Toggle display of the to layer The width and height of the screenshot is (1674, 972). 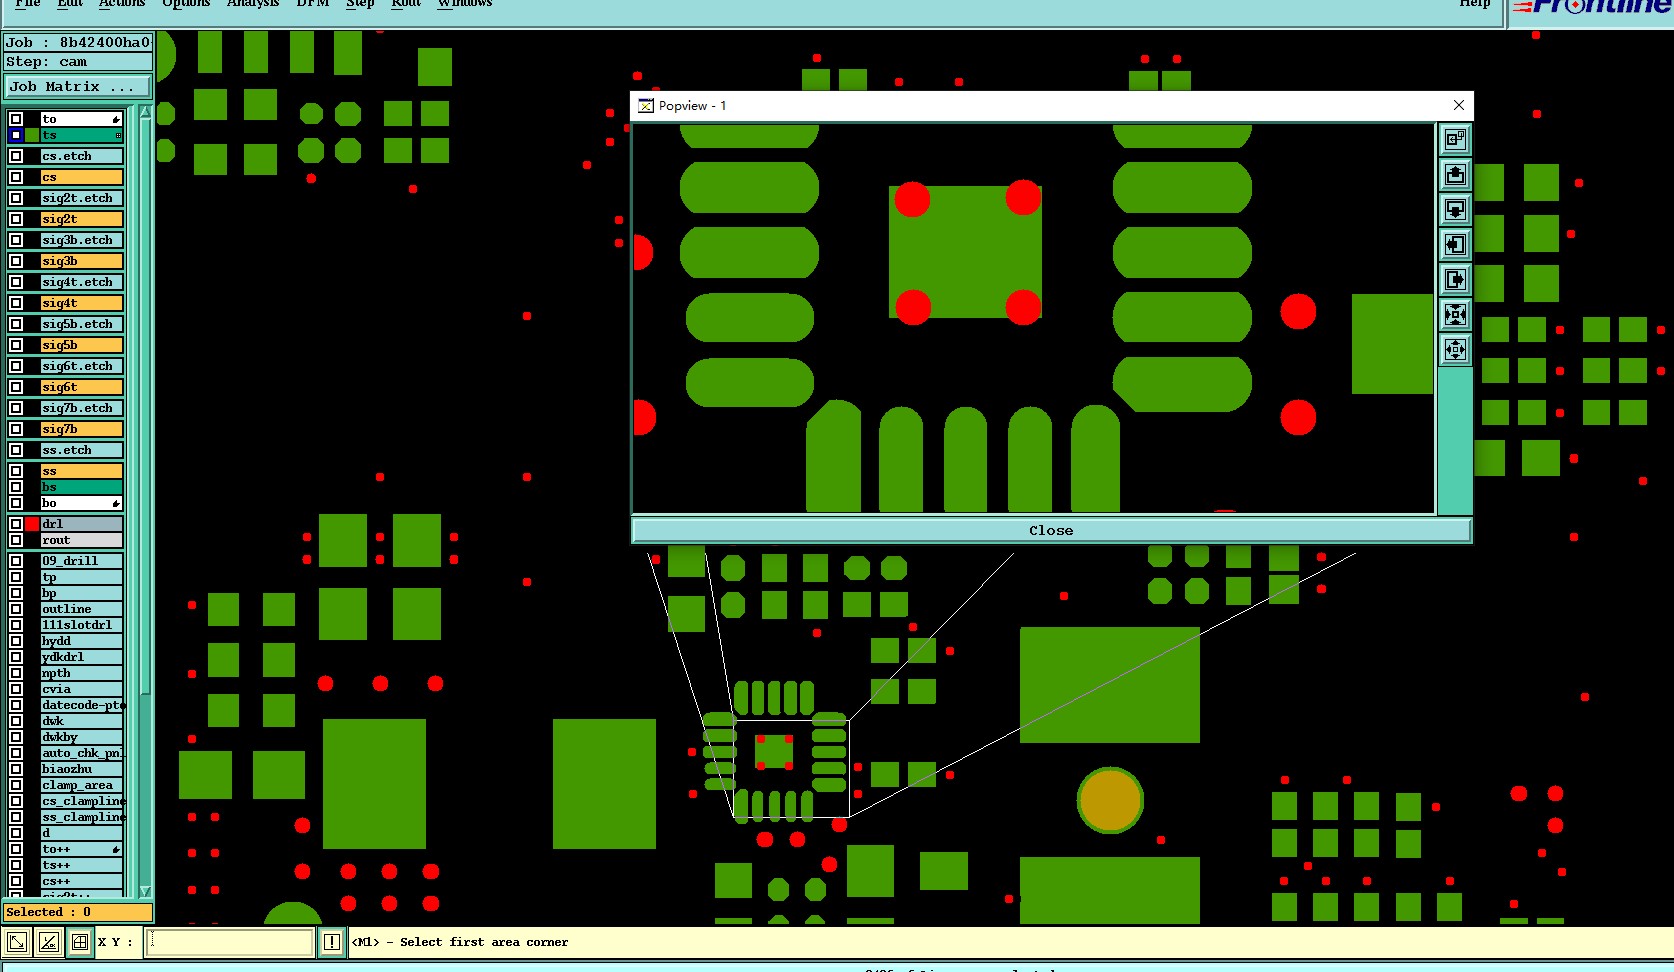[x=16, y=119]
